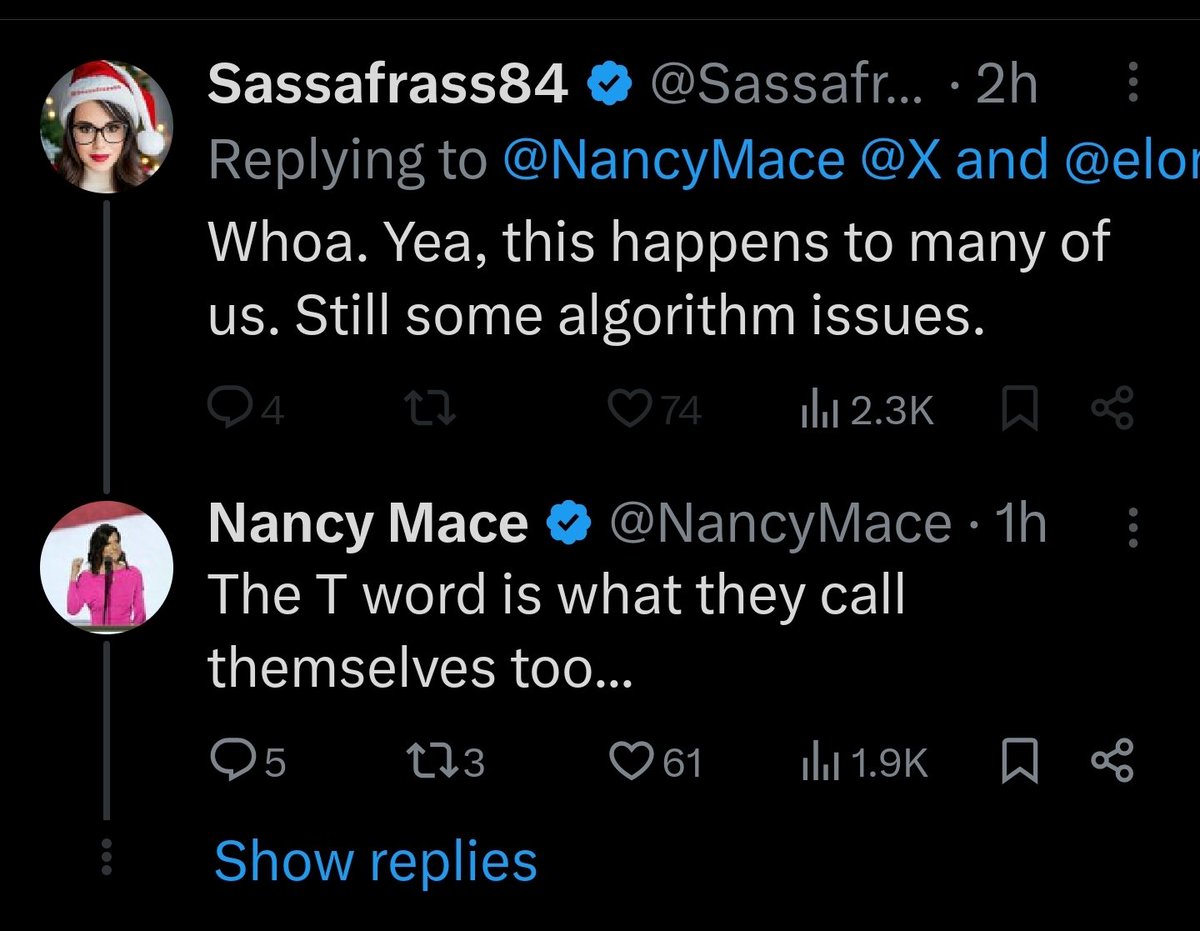Retweet Nancy Mace's post

point(433,762)
